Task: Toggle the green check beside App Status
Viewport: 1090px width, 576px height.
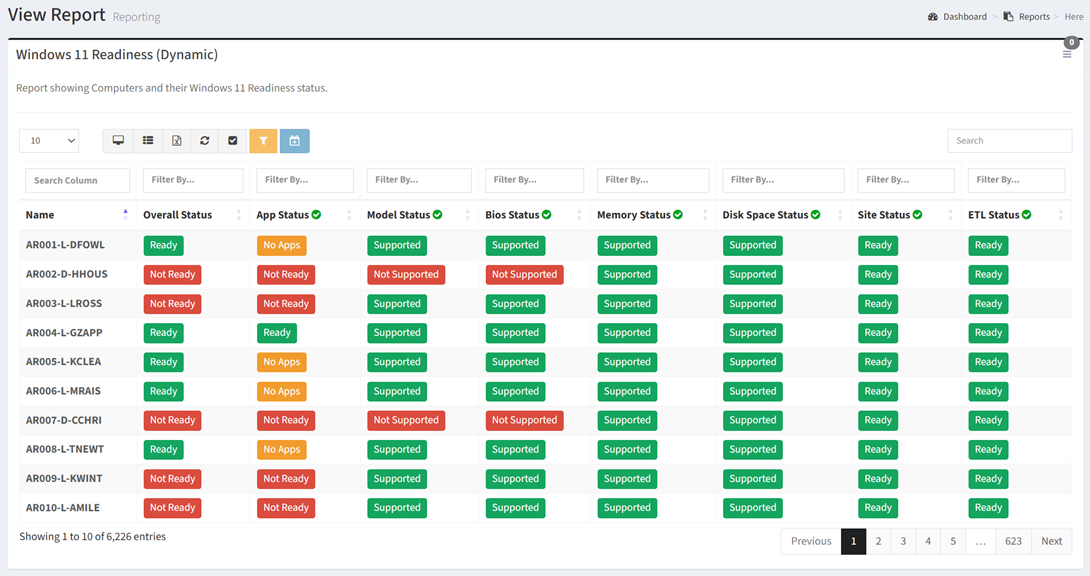Action: pos(316,215)
